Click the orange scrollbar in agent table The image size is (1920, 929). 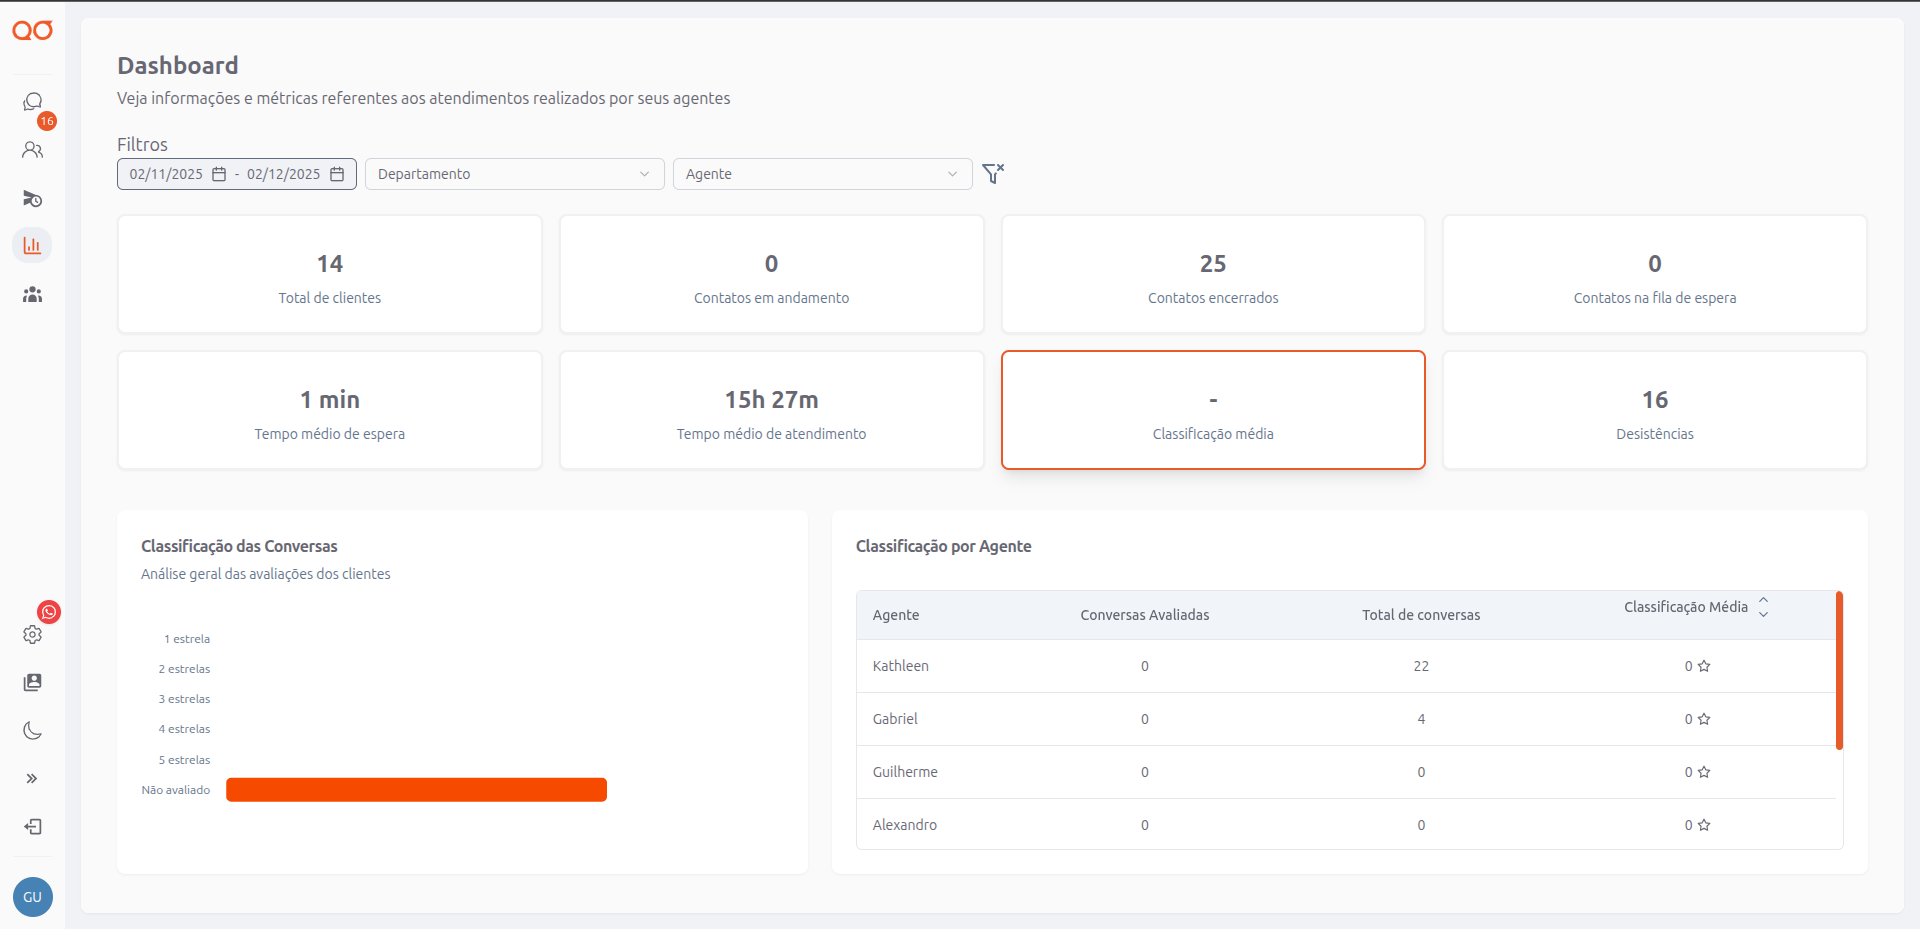point(1839,670)
